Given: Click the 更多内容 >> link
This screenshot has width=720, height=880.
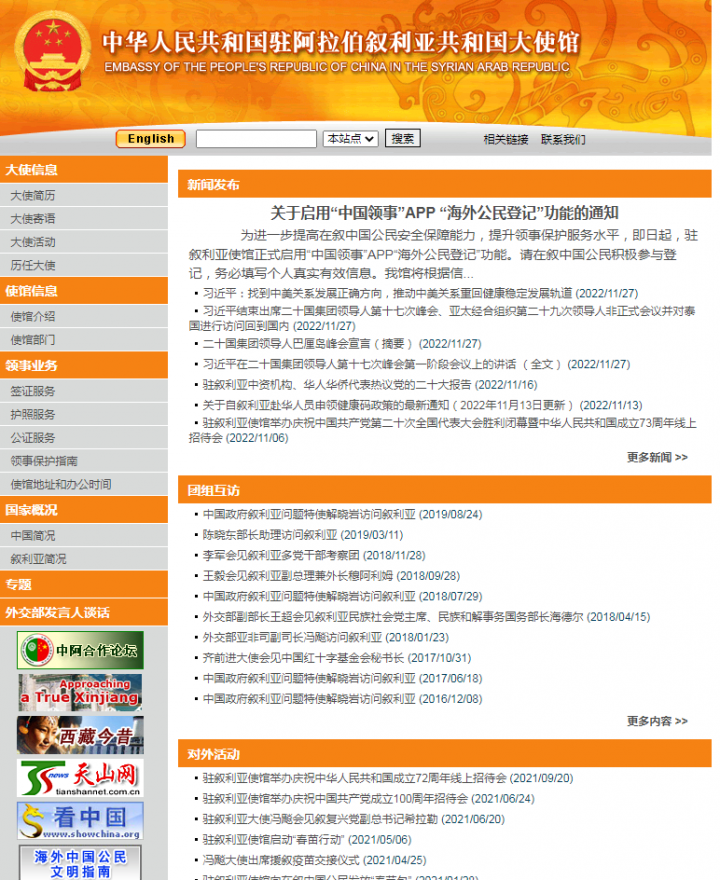Looking at the screenshot, I should coord(657,721).
